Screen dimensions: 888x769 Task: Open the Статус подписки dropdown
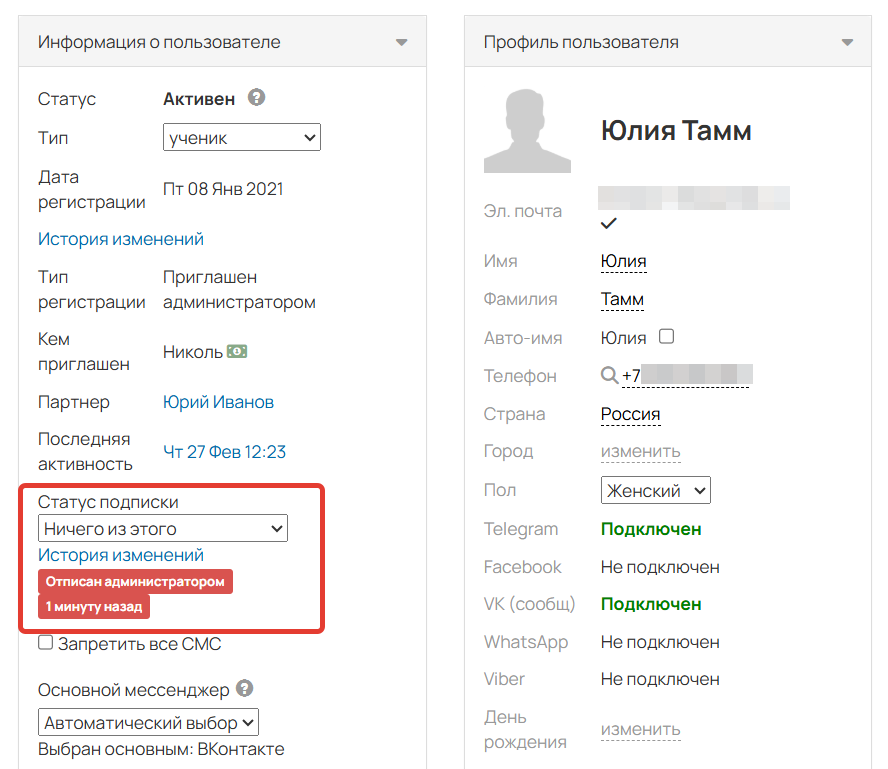(163, 528)
